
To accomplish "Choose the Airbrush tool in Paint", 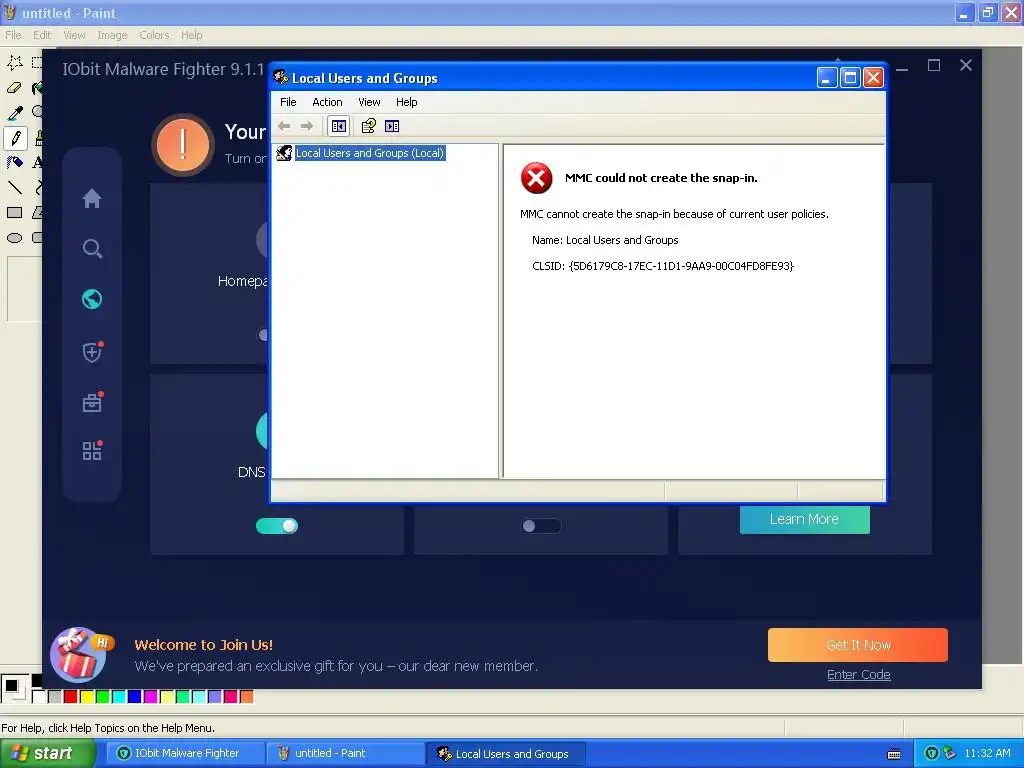I will tap(15, 163).
